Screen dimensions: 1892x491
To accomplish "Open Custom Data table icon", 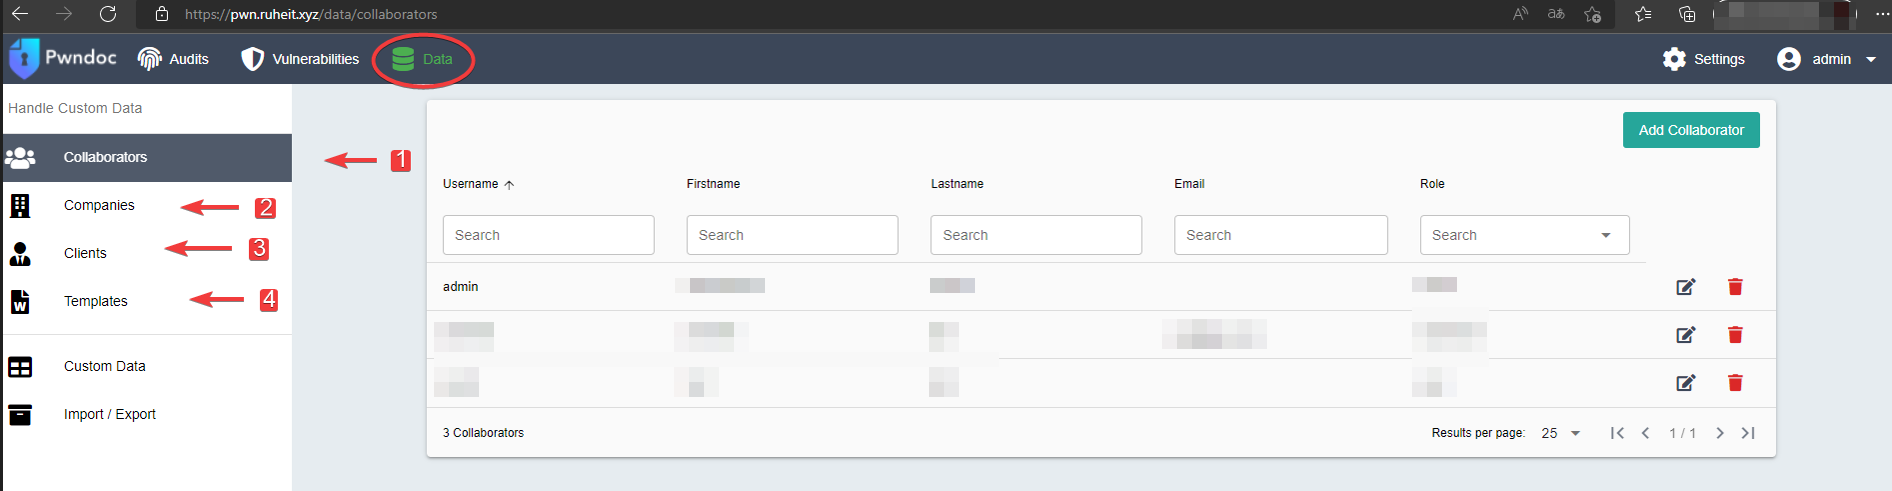I will [x=20, y=367].
